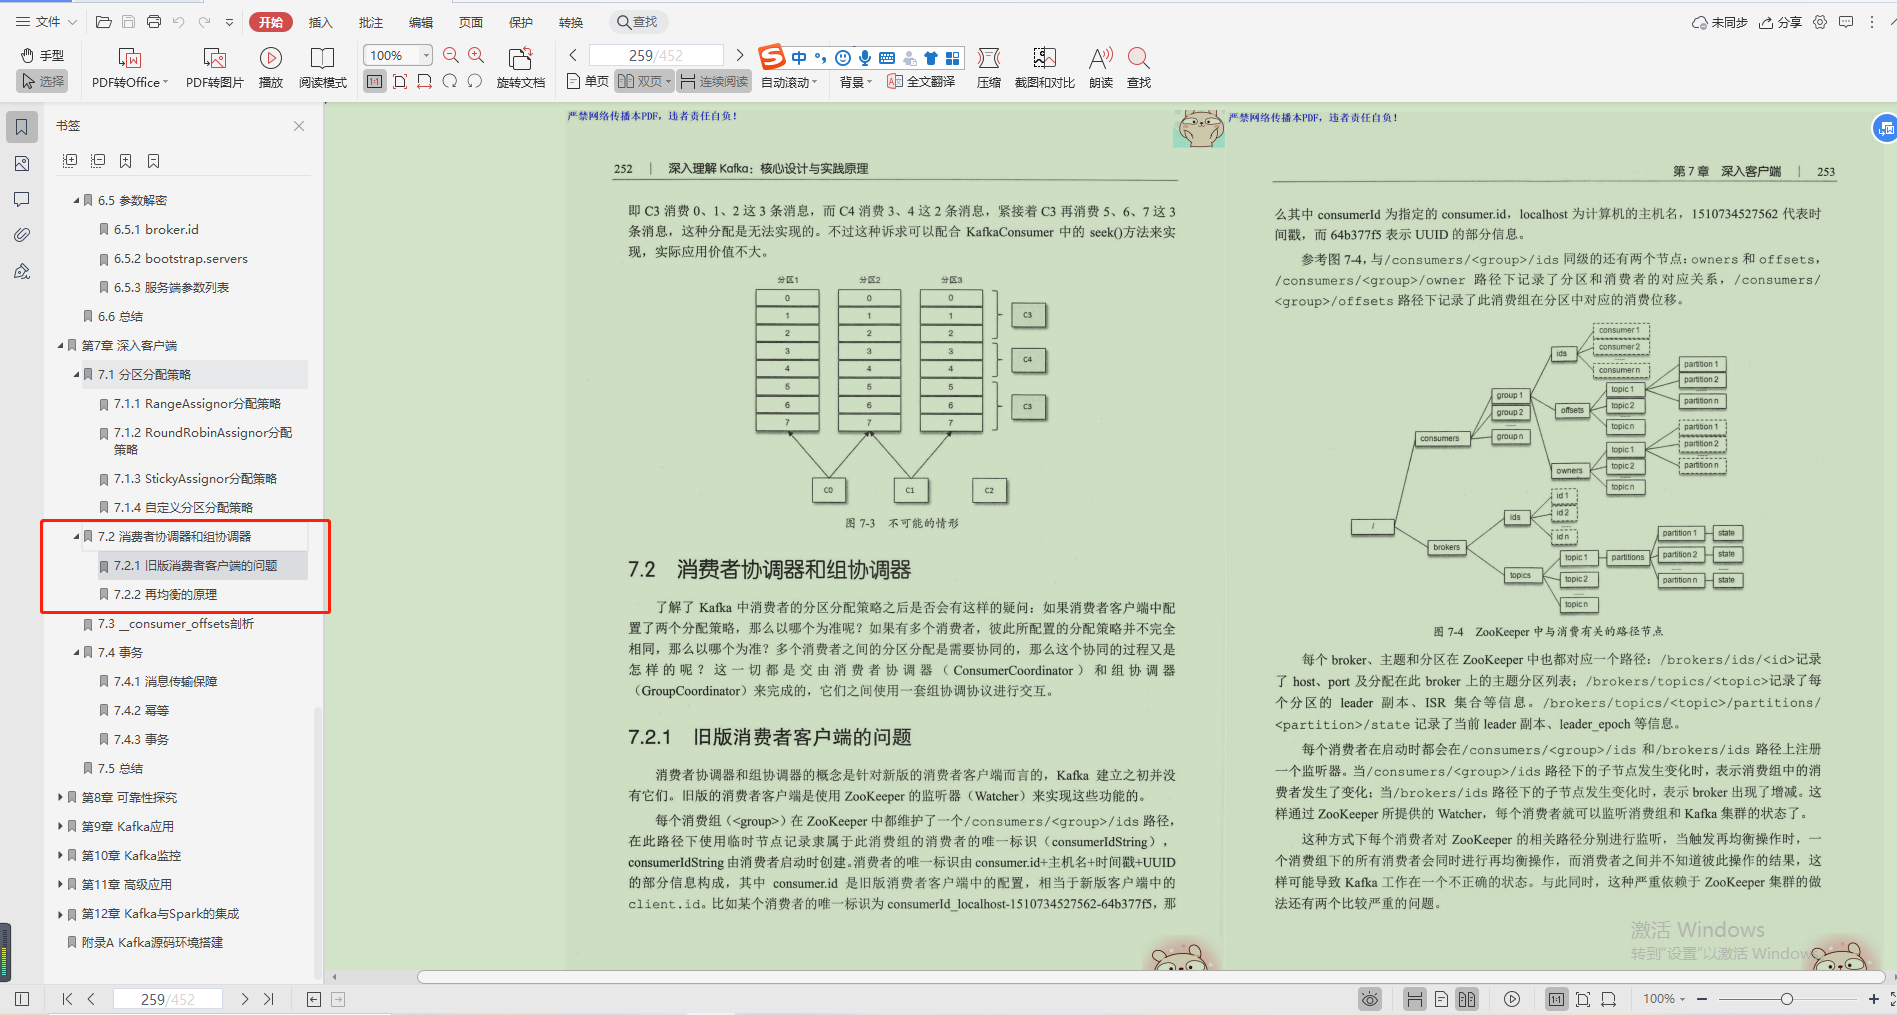Switch to 编辑 edit tab

click(x=420, y=22)
